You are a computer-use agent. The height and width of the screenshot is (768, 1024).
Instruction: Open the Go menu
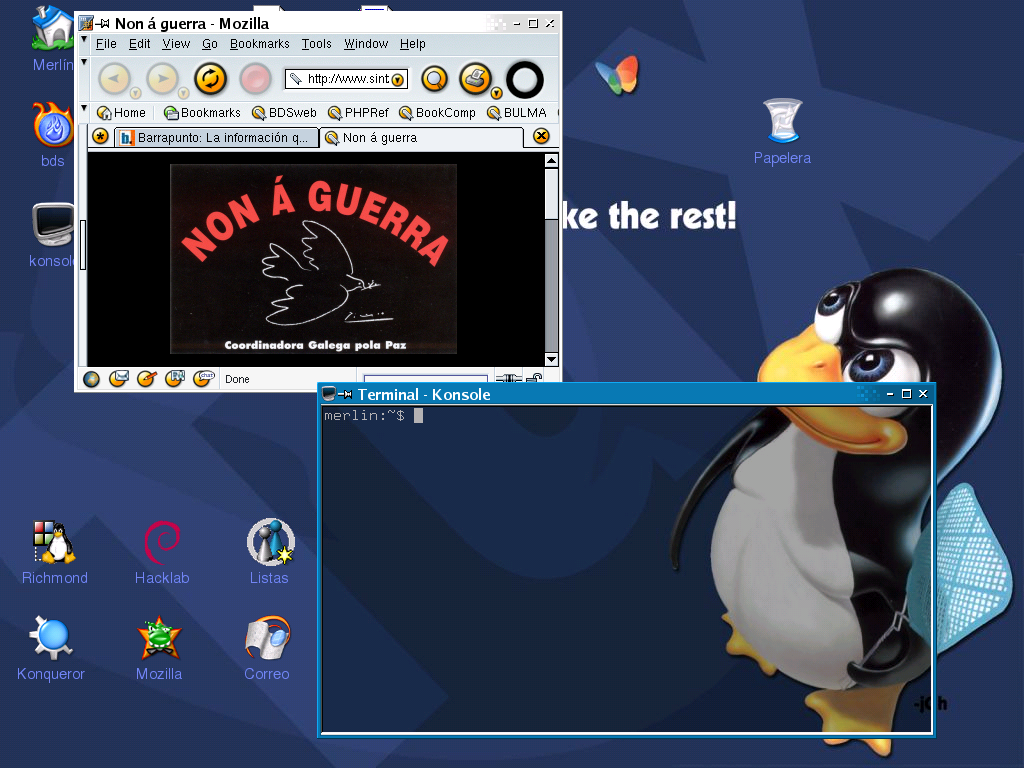tap(210, 44)
